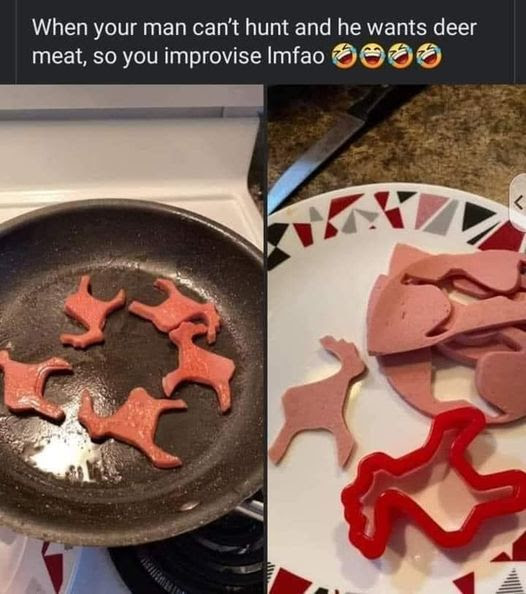Tap the last laughing emoji in caption
Screen dimensions: 526x594
click(431, 56)
